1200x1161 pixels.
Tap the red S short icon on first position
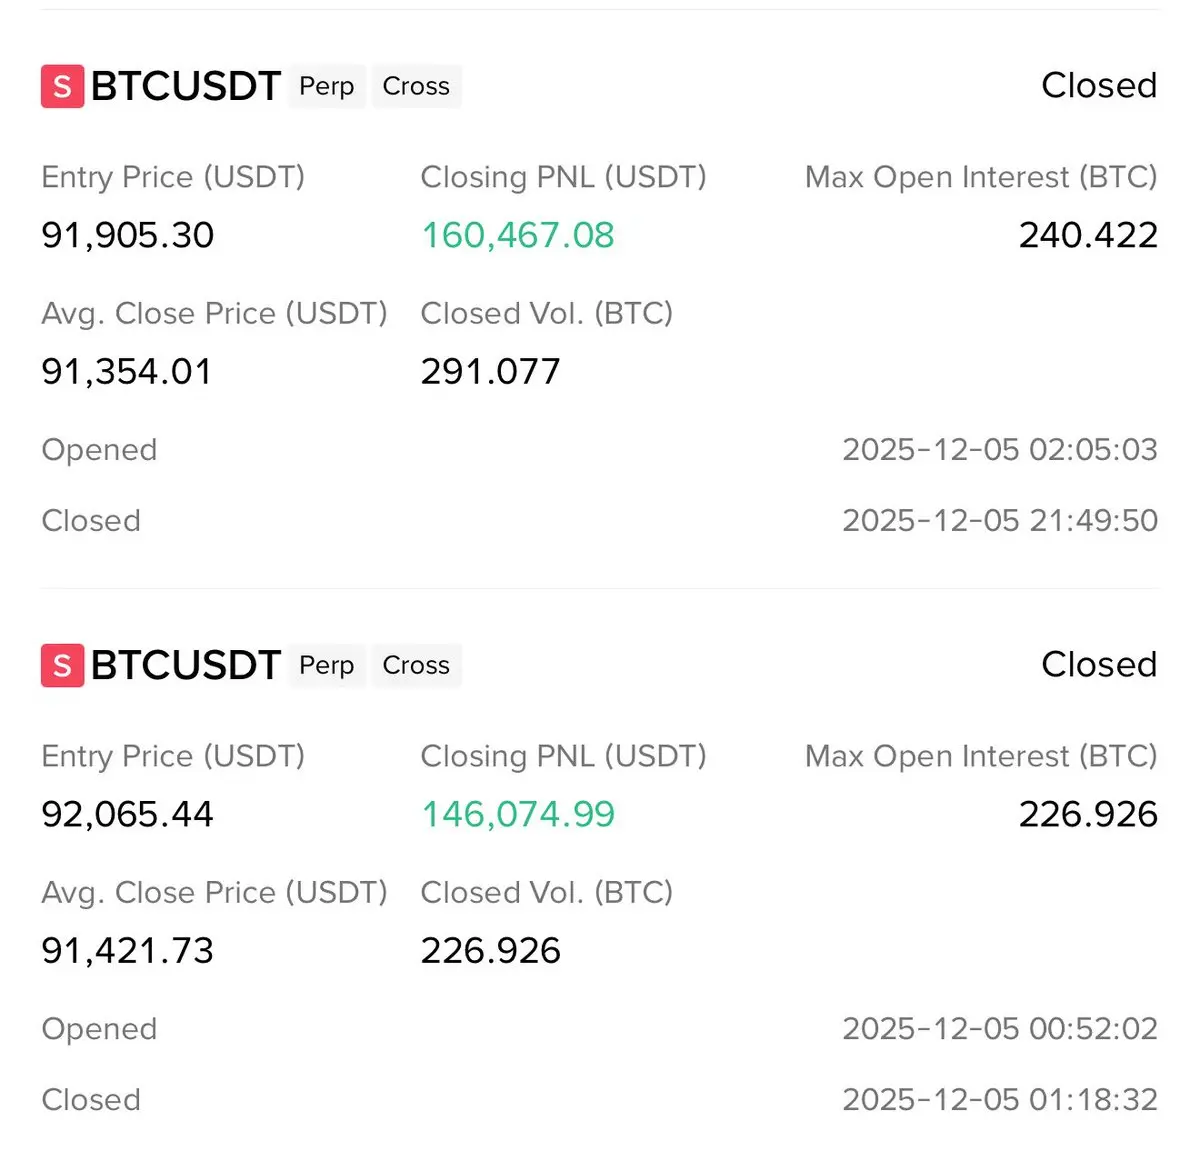pos(62,86)
